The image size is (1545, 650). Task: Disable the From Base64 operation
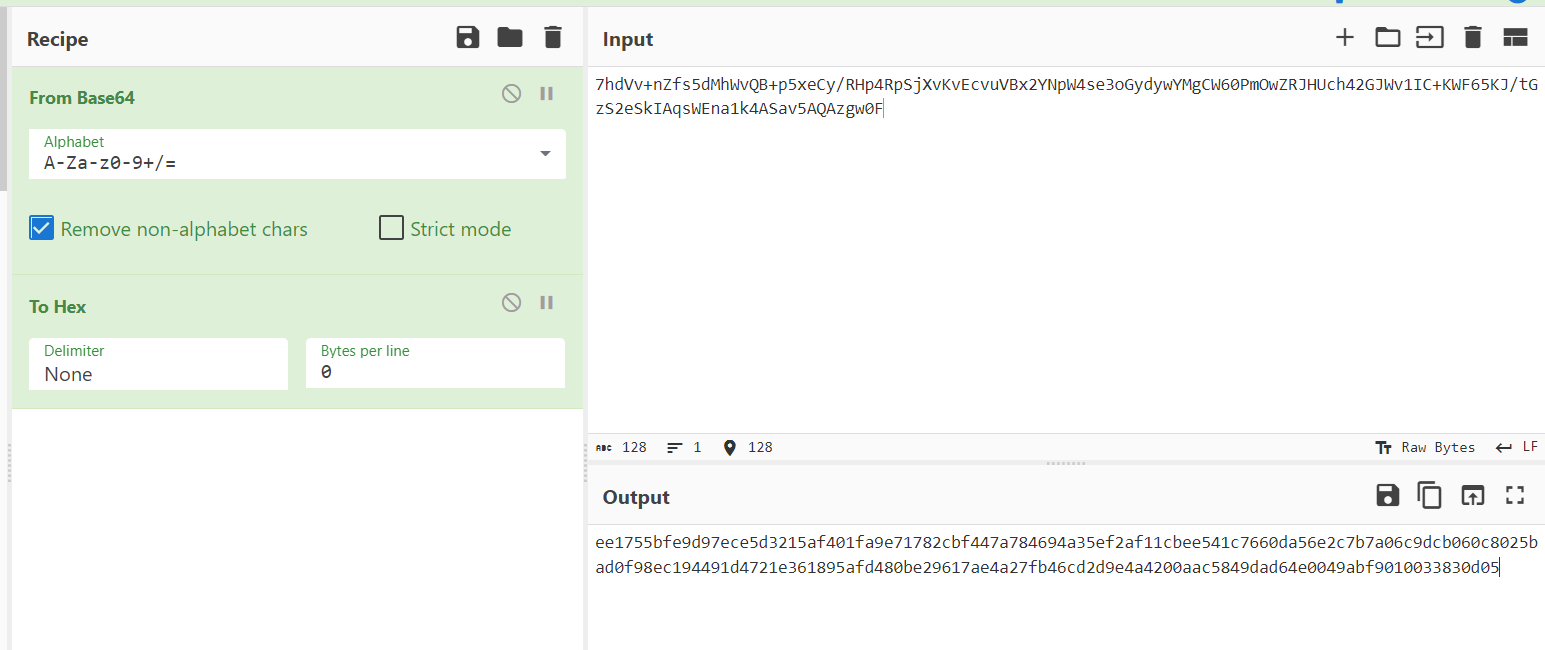(x=511, y=93)
